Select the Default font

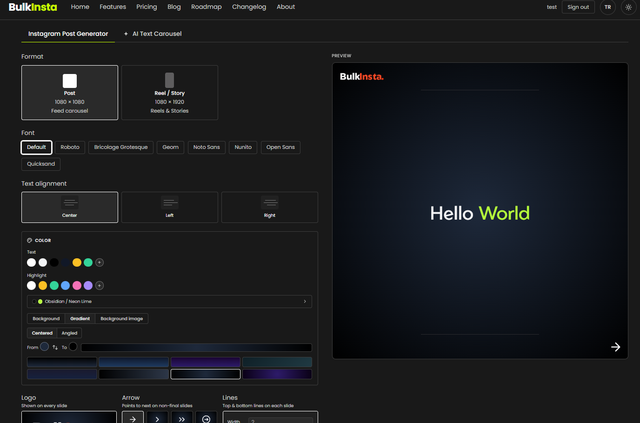tap(36, 147)
